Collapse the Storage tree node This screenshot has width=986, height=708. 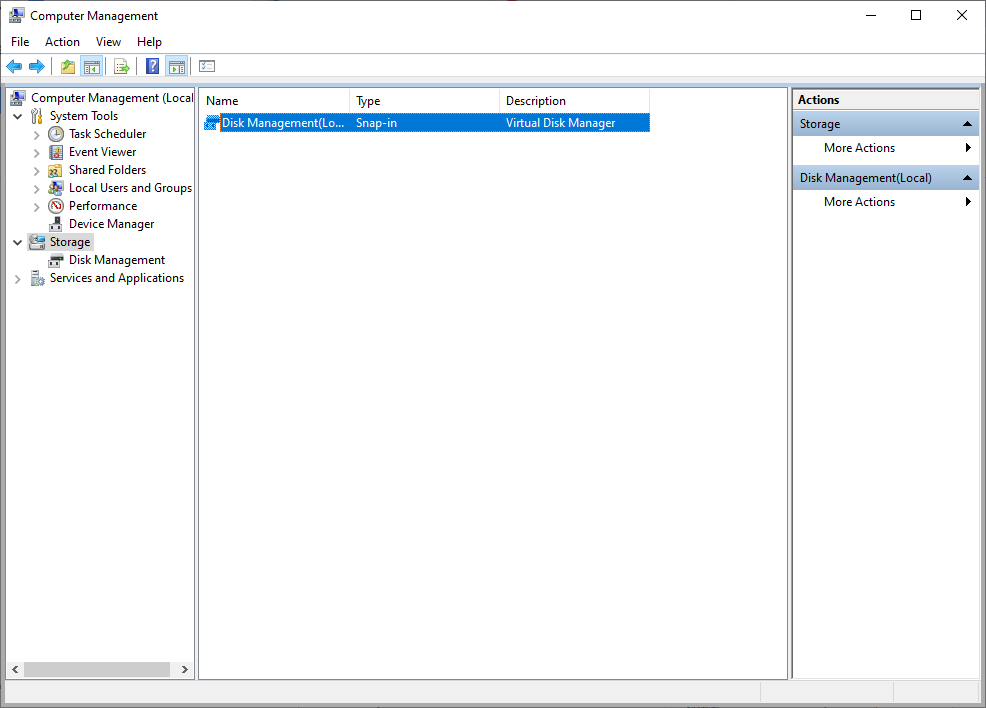17,241
